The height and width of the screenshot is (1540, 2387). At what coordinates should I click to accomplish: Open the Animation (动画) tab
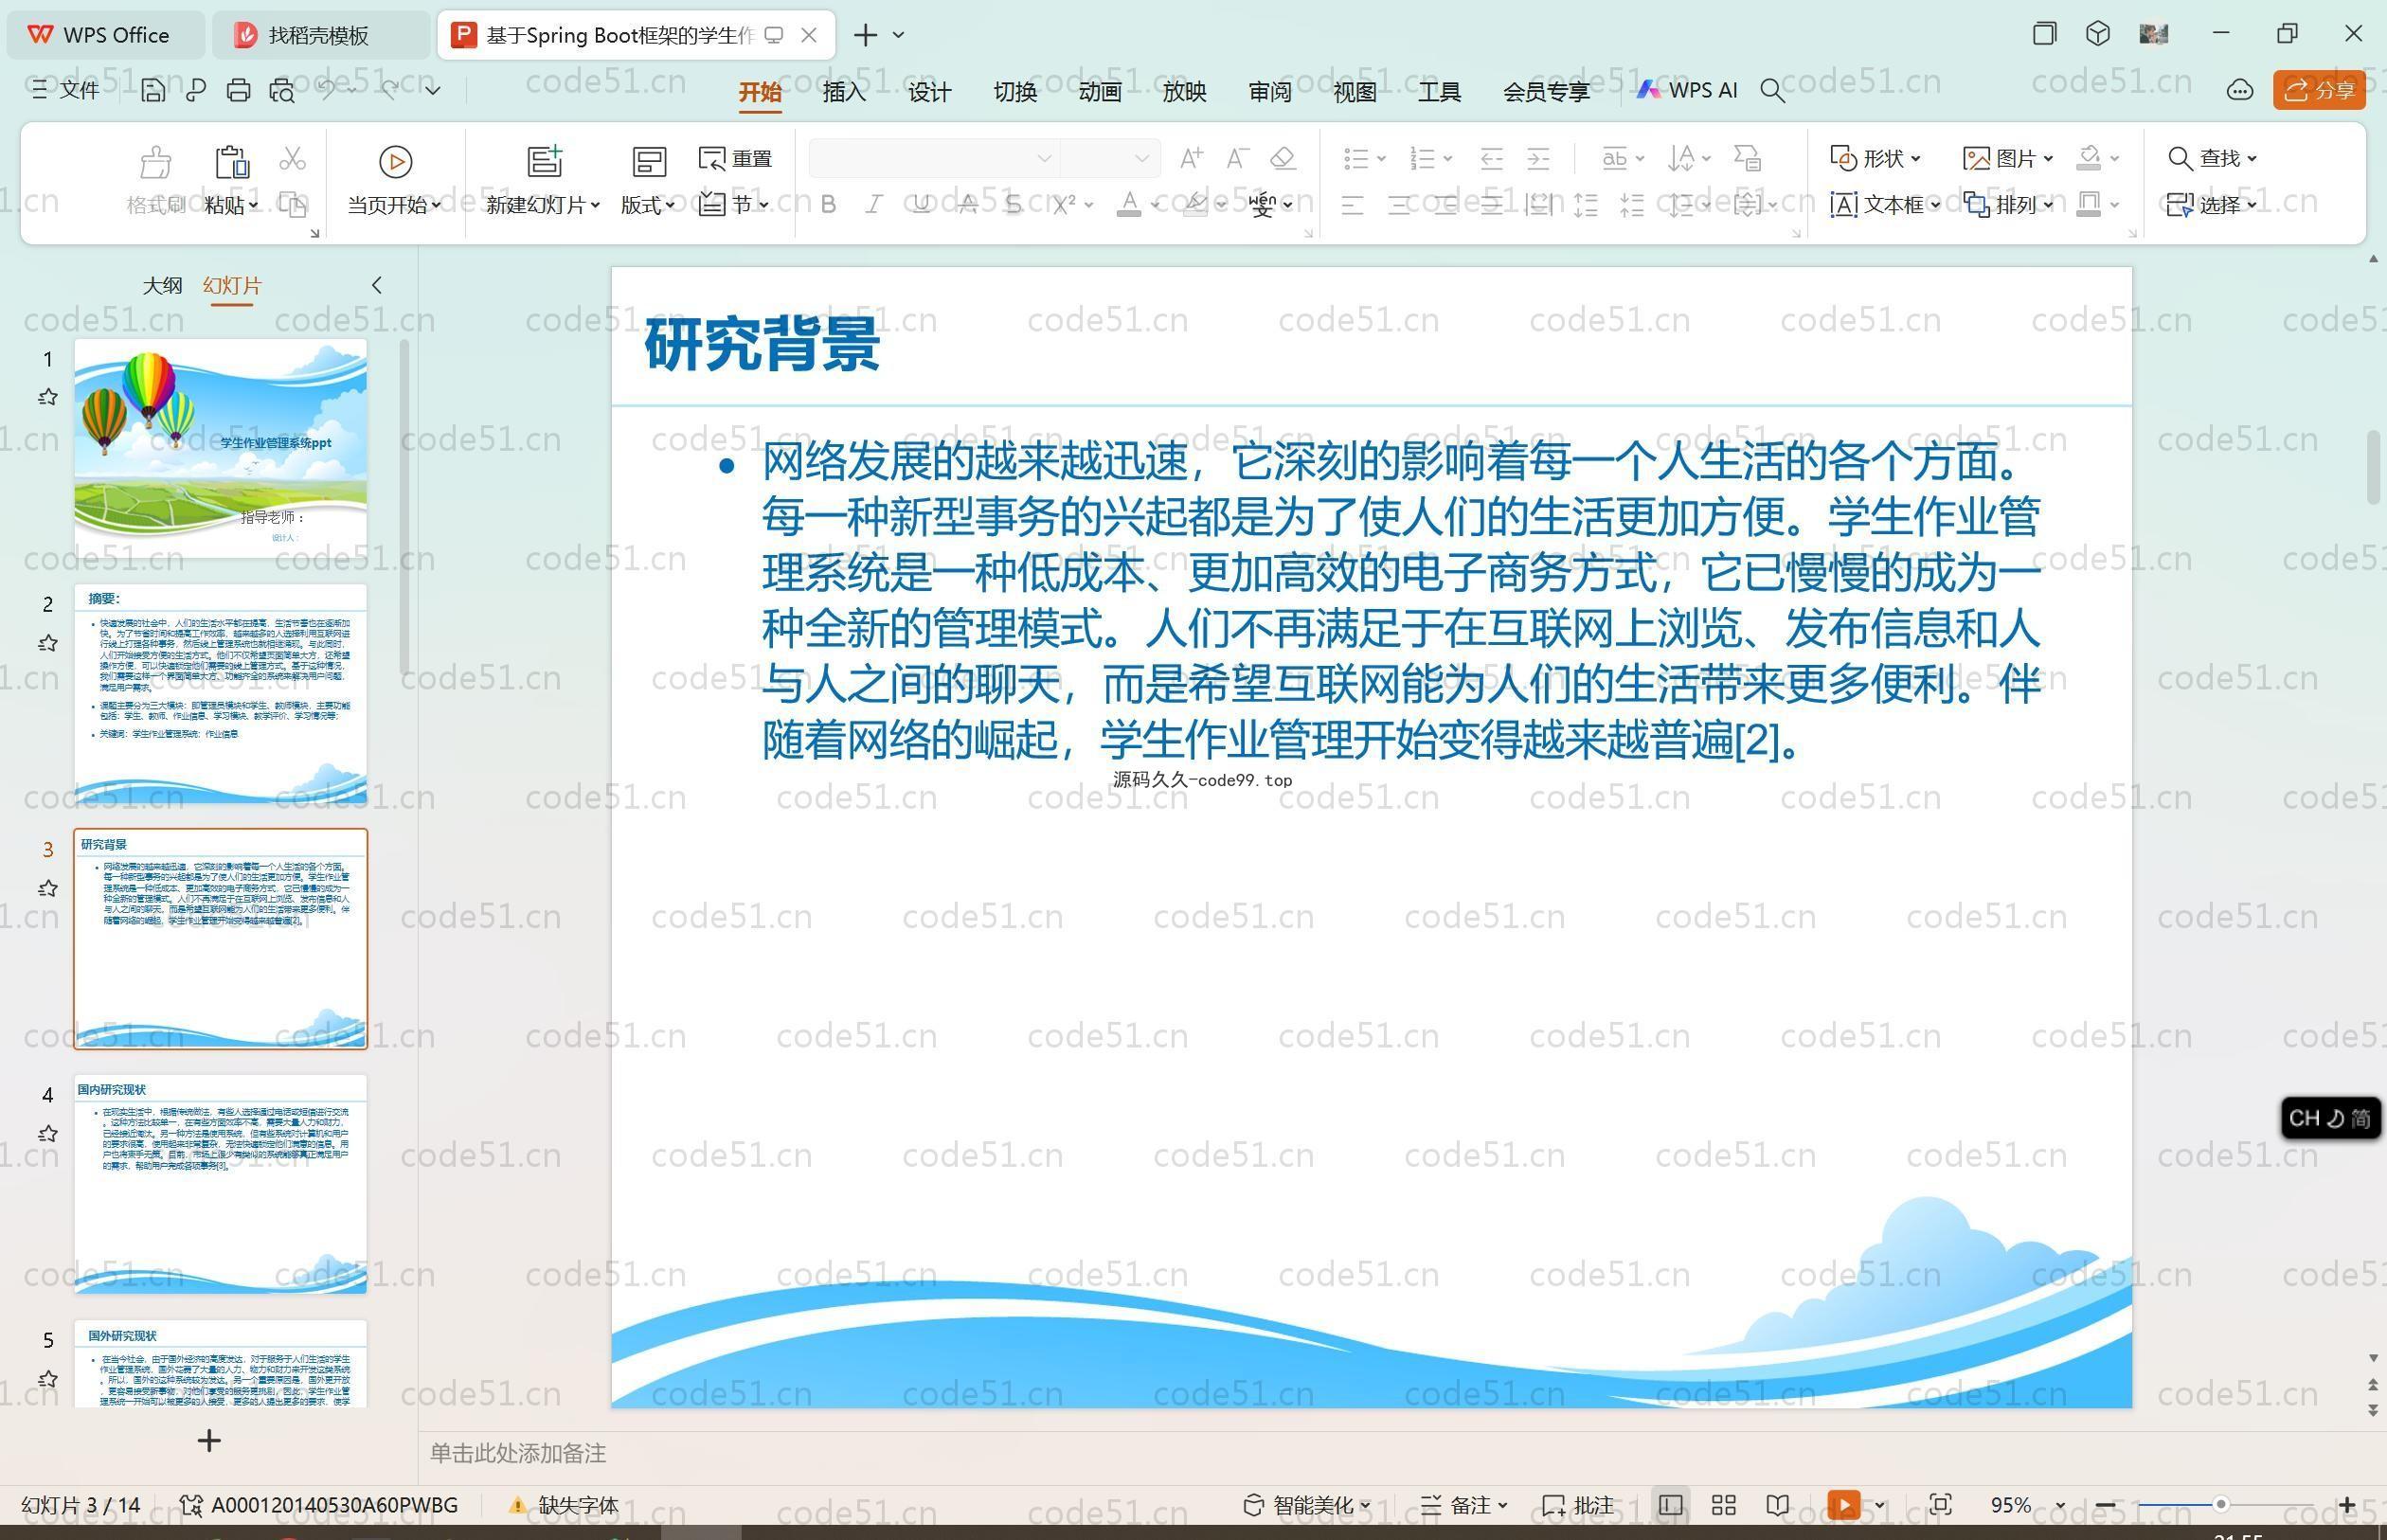click(1099, 91)
